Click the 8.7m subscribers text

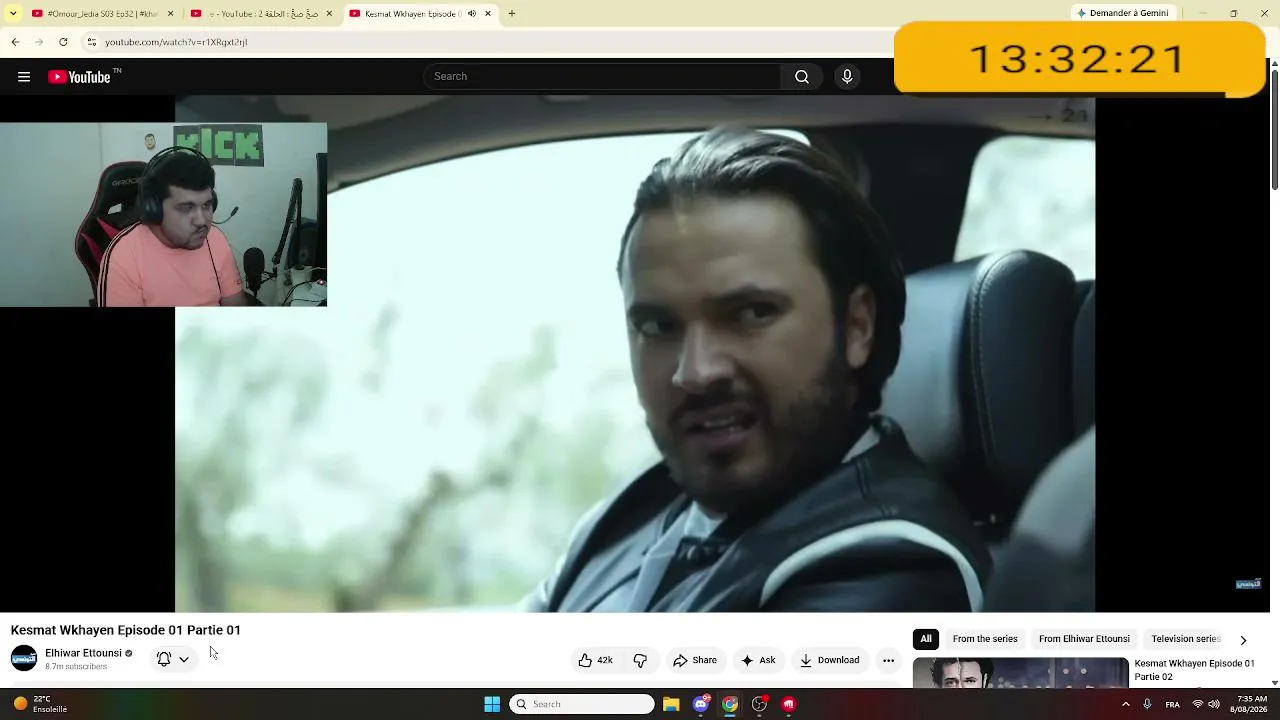point(76,667)
